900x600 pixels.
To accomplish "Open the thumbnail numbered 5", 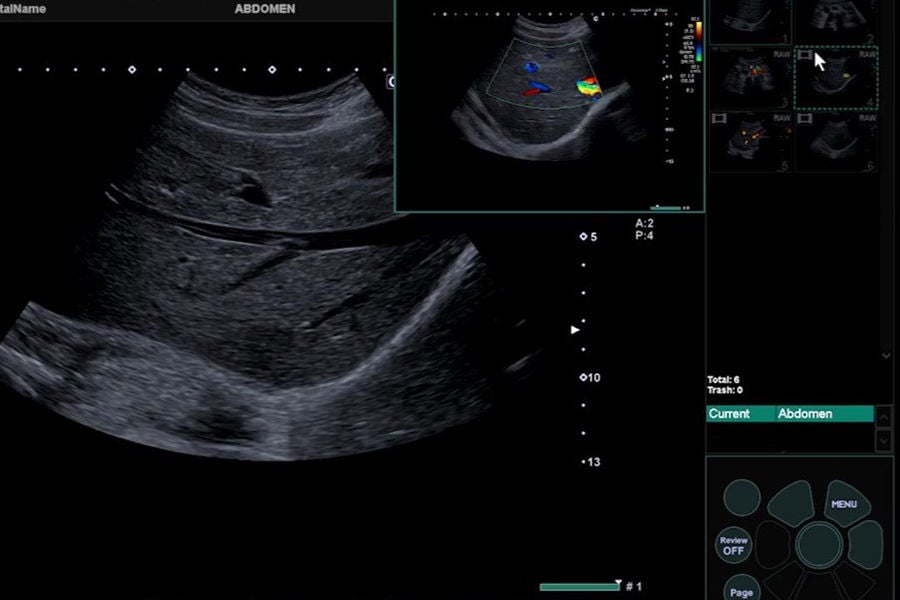I will (x=751, y=142).
